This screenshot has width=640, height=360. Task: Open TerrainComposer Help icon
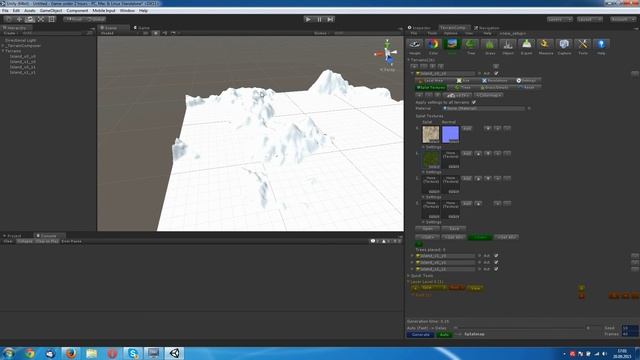click(601, 44)
